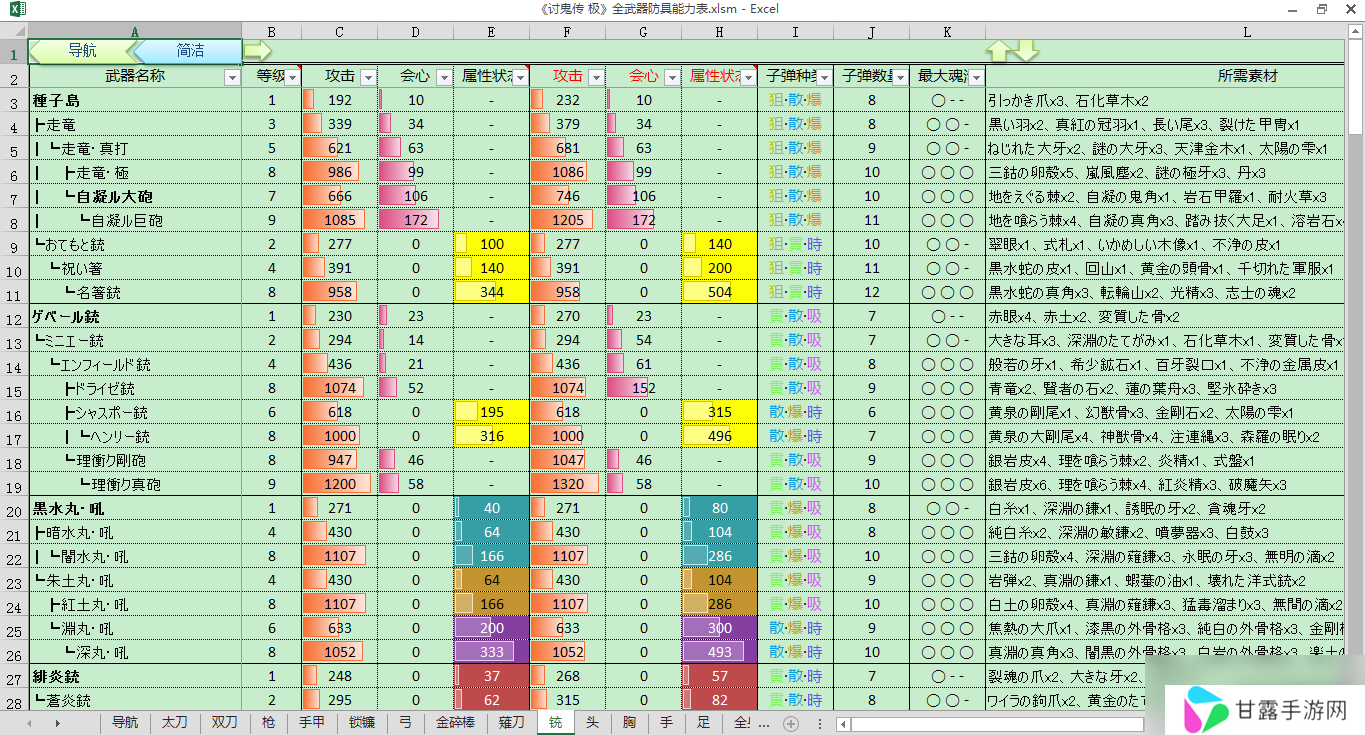Click the blue 简洁 button in row 1

click(x=189, y=51)
